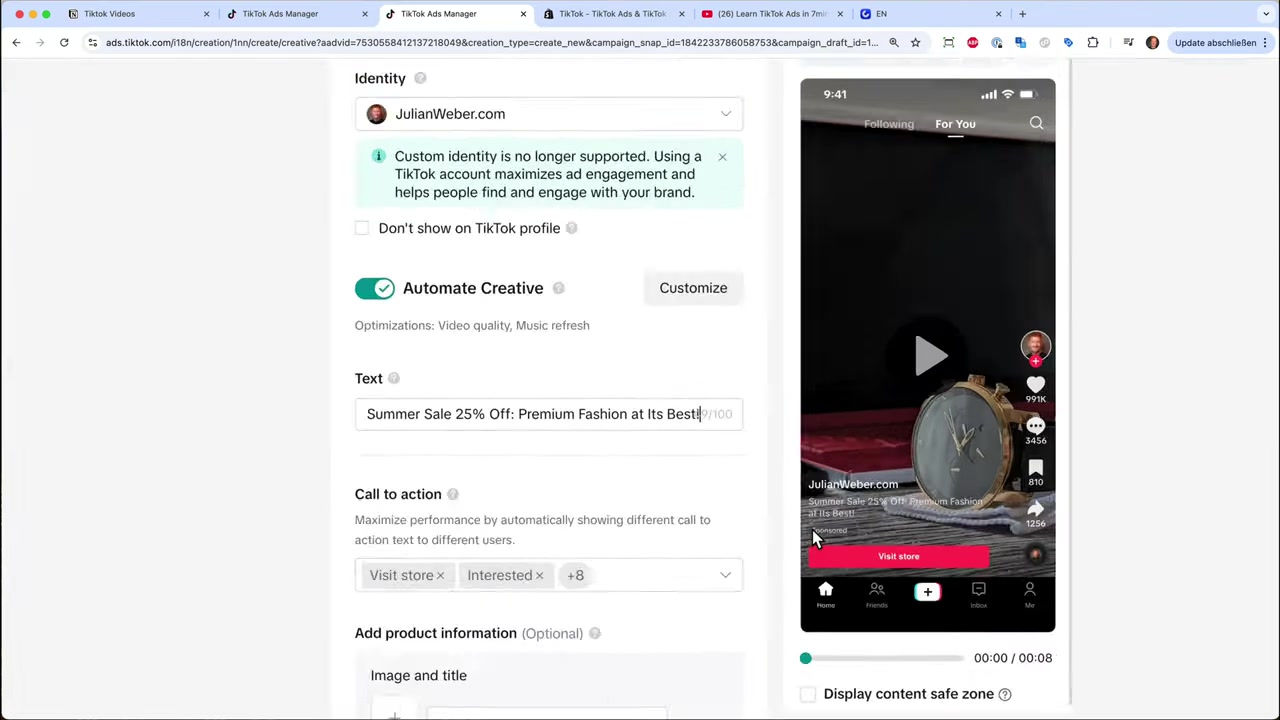Bookmark page with star icon
The image size is (1280, 720).
click(915, 43)
